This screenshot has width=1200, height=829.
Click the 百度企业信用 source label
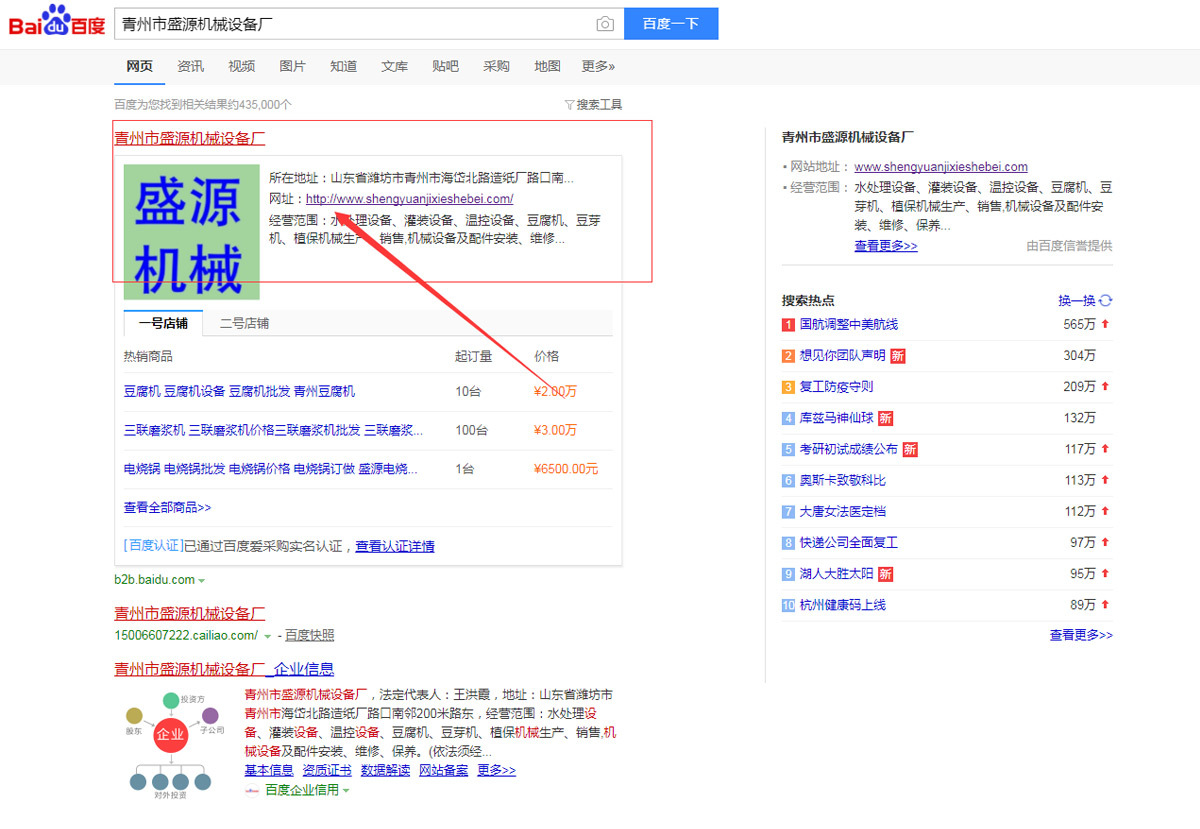(302, 790)
